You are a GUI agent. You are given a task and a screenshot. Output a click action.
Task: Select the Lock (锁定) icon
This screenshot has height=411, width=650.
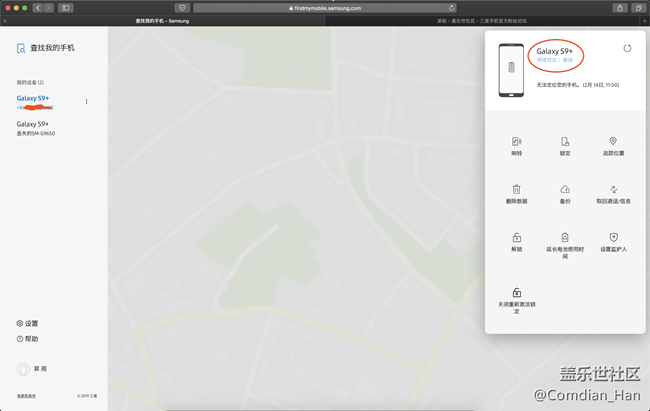tap(565, 142)
